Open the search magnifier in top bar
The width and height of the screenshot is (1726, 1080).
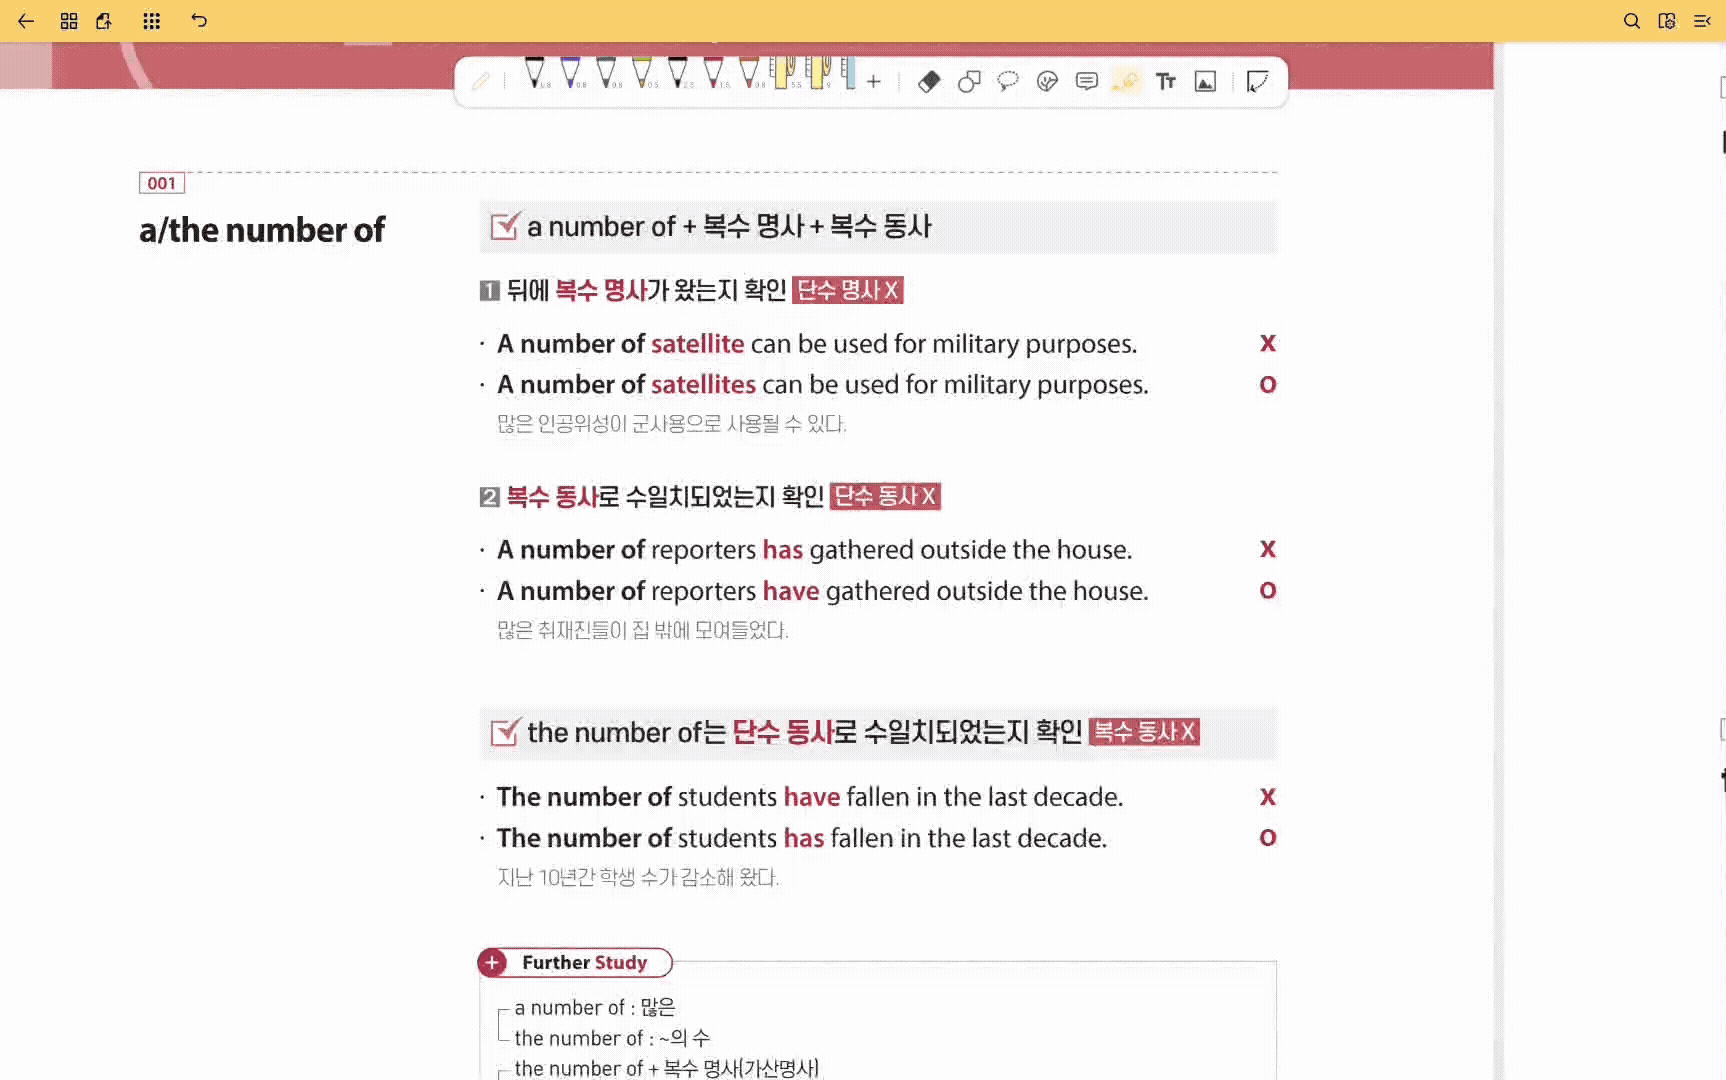(x=1631, y=21)
